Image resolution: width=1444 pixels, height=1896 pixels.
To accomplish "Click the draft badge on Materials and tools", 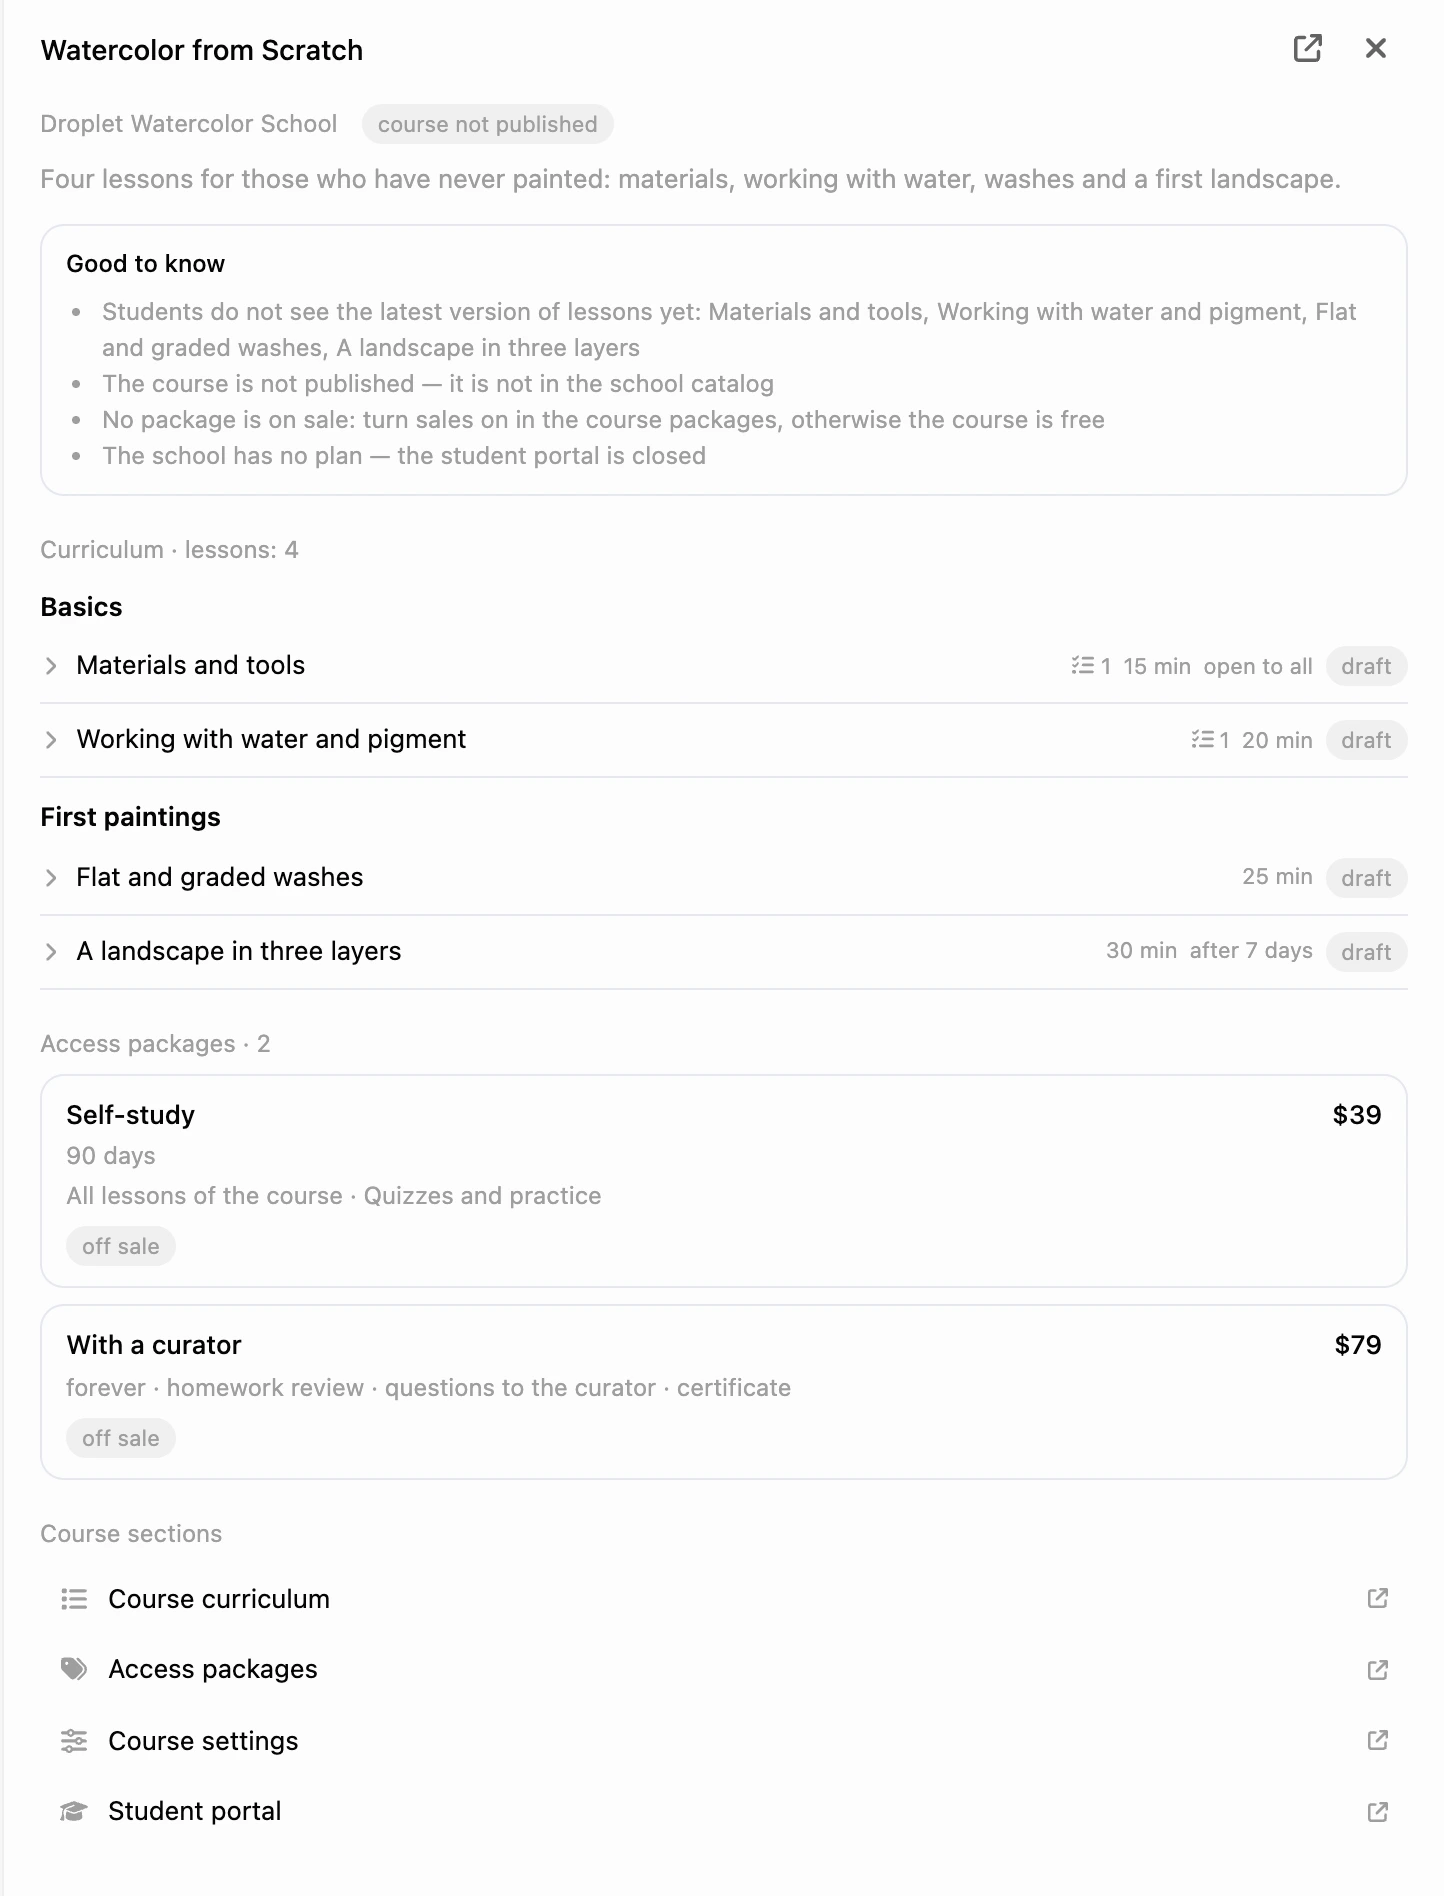I will (x=1366, y=666).
